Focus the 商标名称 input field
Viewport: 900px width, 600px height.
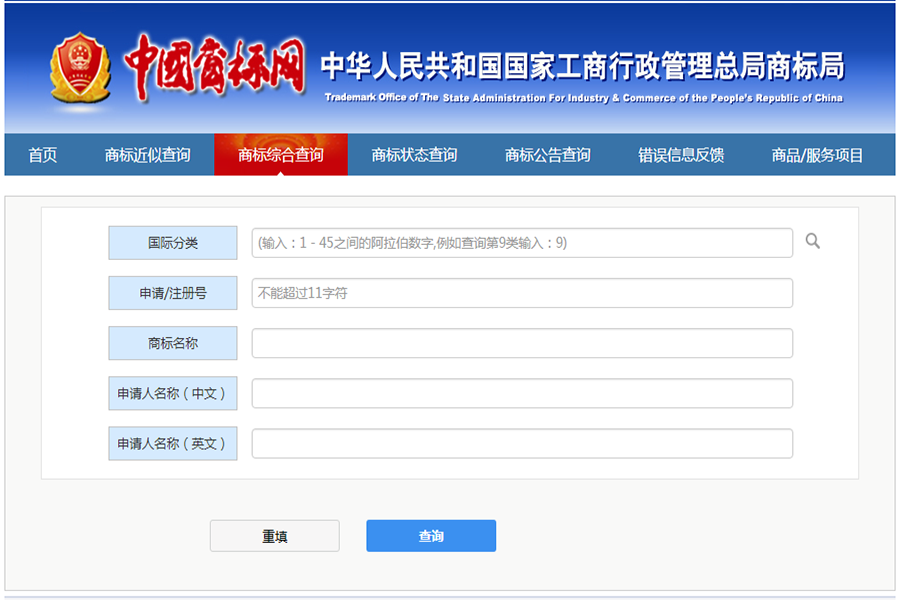[522, 343]
